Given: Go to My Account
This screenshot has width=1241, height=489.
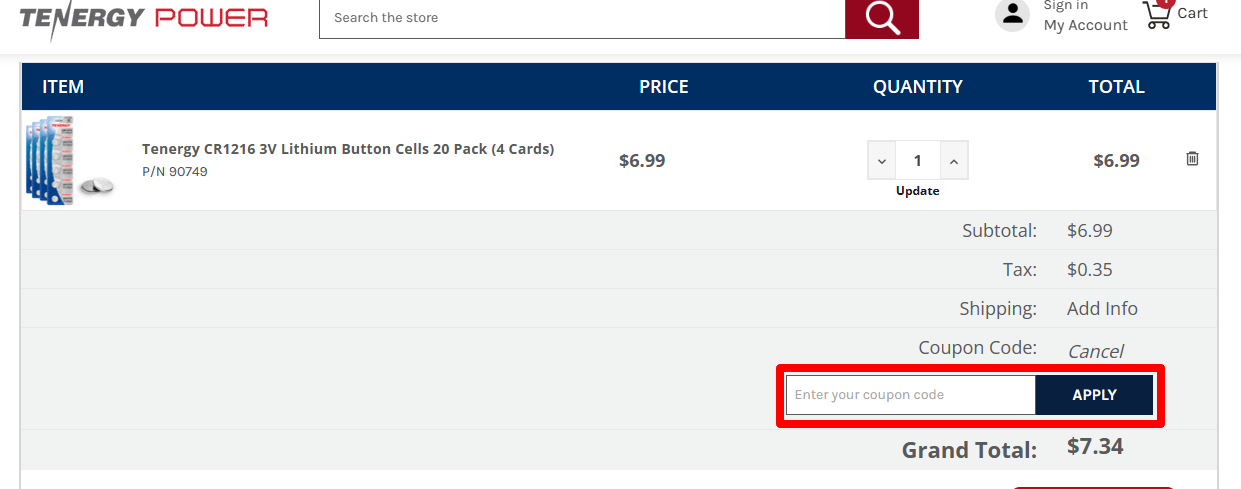Looking at the screenshot, I should click(1085, 26).
